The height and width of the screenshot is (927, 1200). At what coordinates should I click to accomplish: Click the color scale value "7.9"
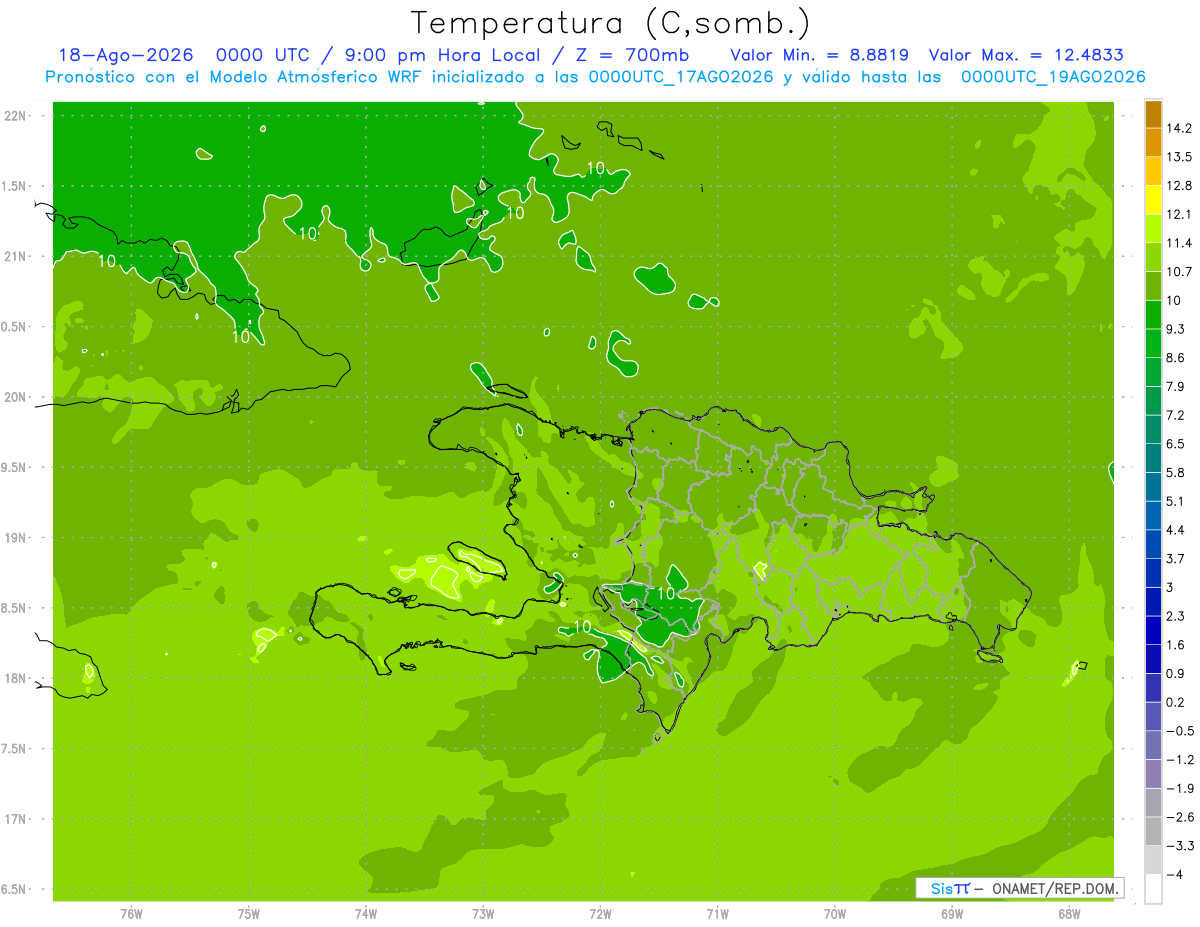pos(1177,387)
